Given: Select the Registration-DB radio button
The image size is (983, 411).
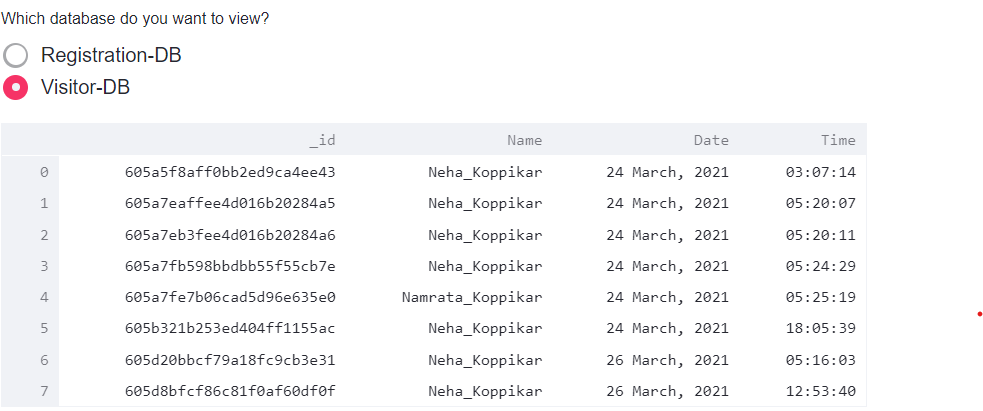Looking at the screenshot, I should (16, 55).
